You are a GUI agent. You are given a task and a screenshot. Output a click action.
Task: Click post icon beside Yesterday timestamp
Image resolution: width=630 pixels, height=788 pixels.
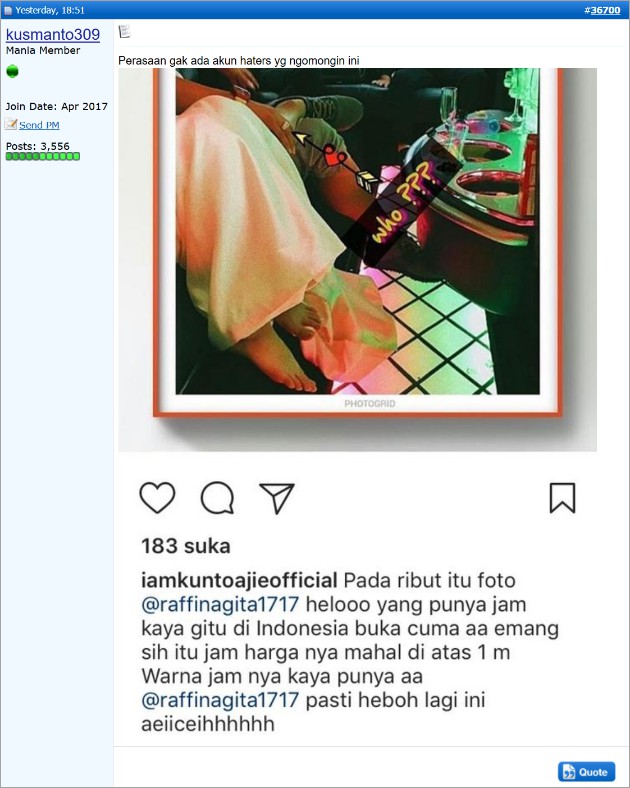(8, 11)
